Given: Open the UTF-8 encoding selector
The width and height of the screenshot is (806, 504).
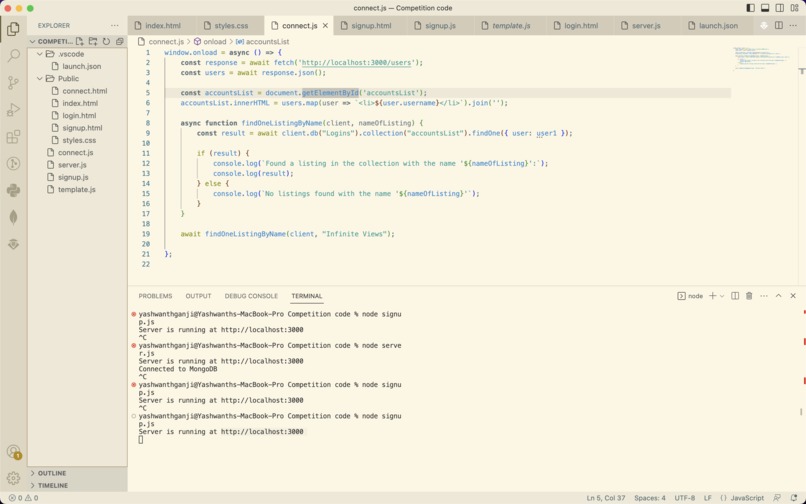Looking at the screenshot, I should [x=685, y=498].
